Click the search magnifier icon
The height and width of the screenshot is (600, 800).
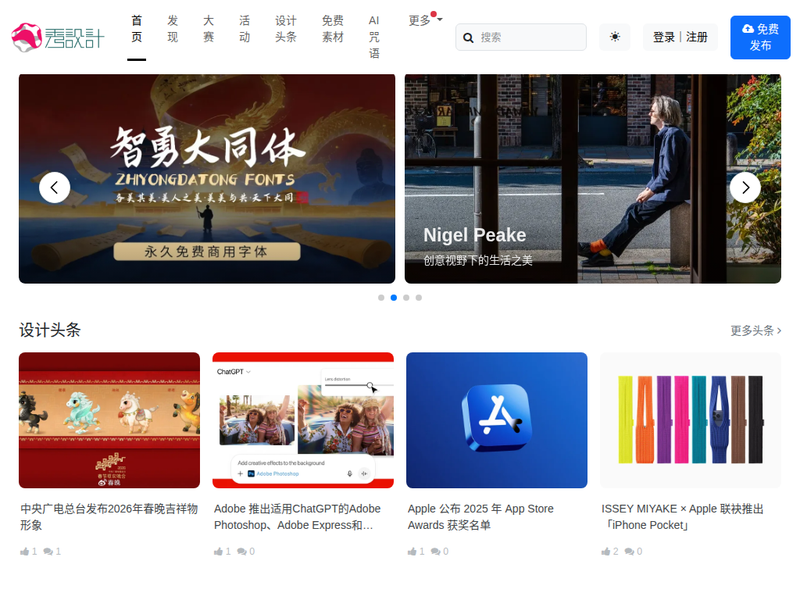click(x=468, y=38)
